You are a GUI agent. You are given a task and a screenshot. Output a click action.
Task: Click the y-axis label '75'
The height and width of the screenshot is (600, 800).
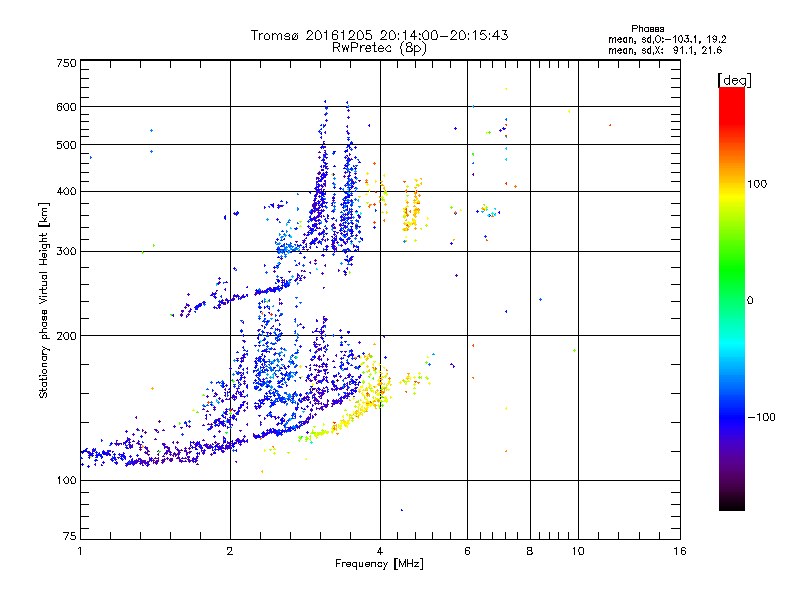[x=70, y=536]
